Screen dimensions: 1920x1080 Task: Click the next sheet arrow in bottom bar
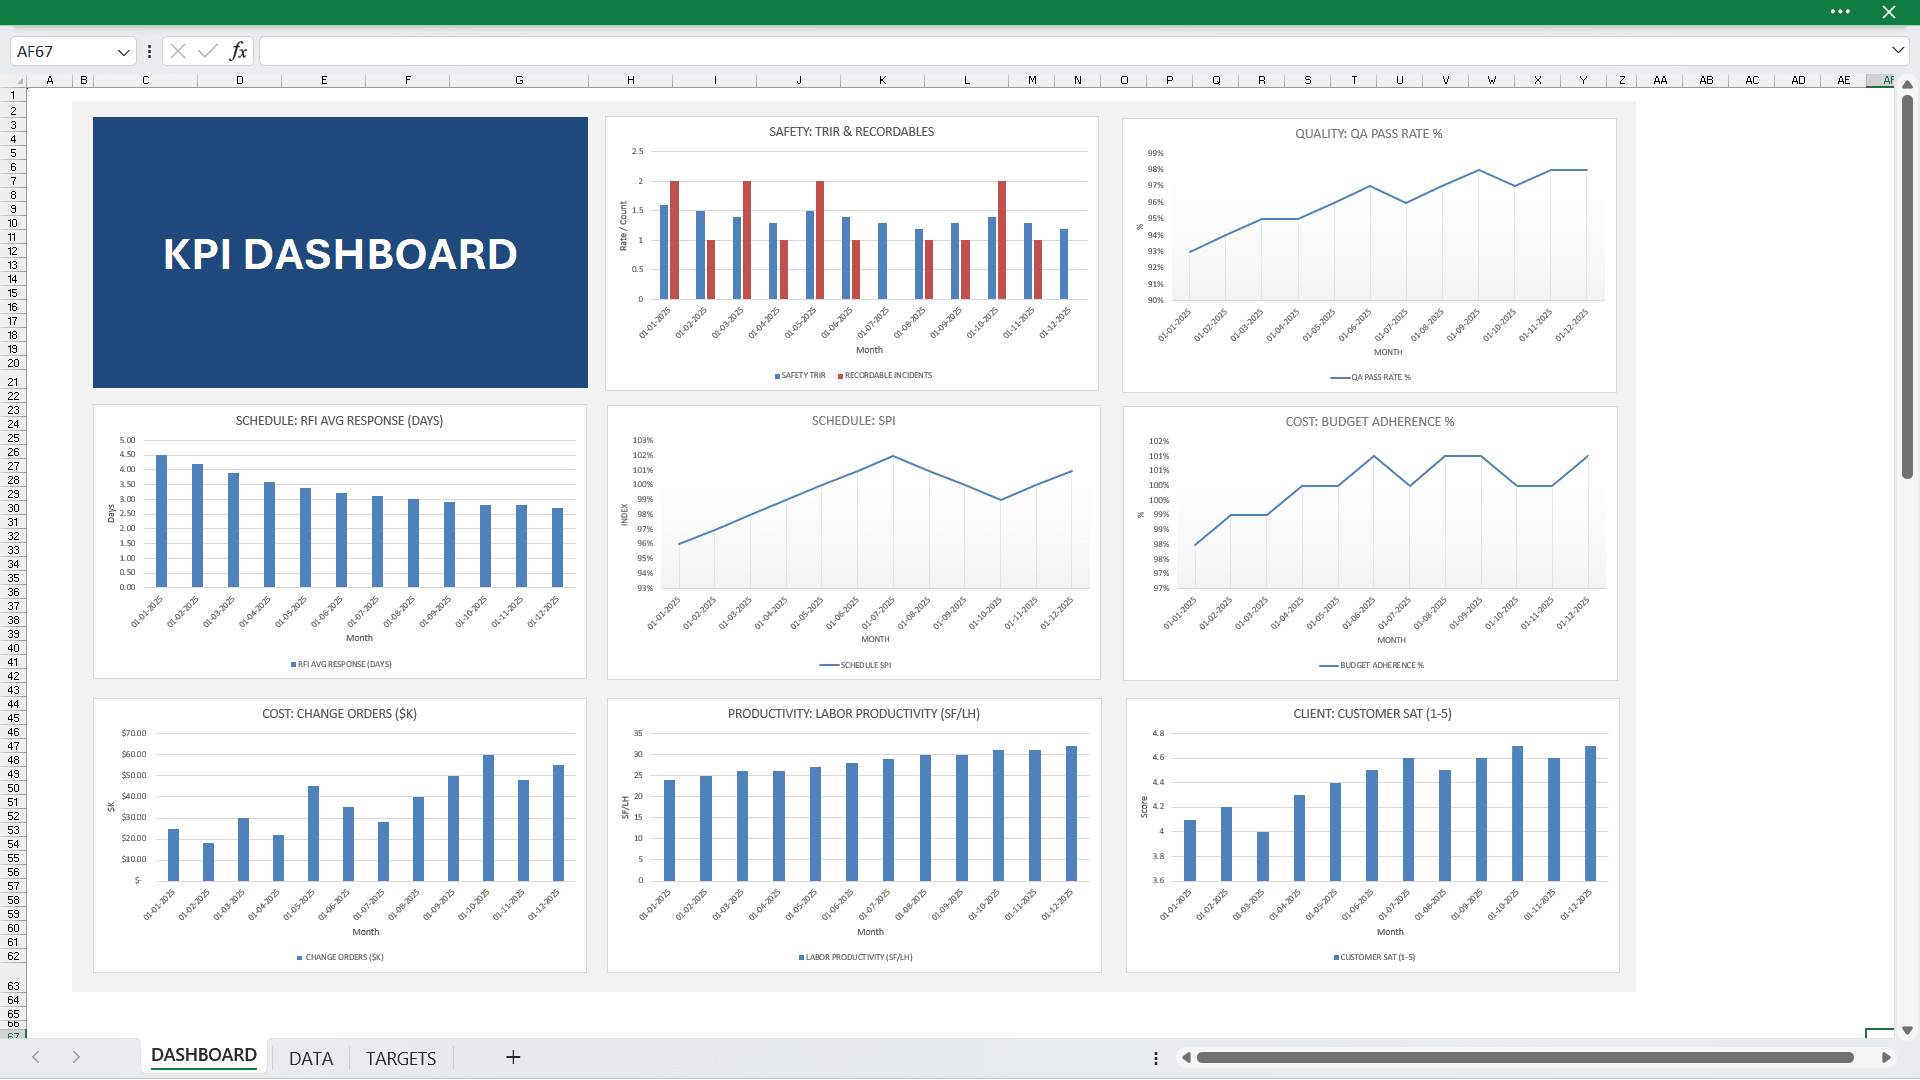click(76, 1057)
